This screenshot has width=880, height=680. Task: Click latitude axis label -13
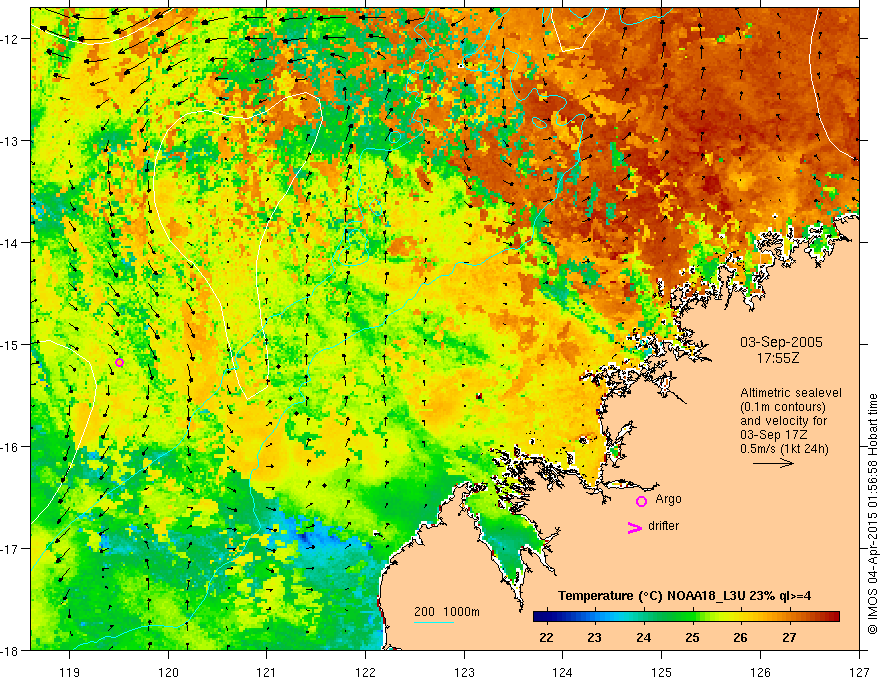pos(11,140)
